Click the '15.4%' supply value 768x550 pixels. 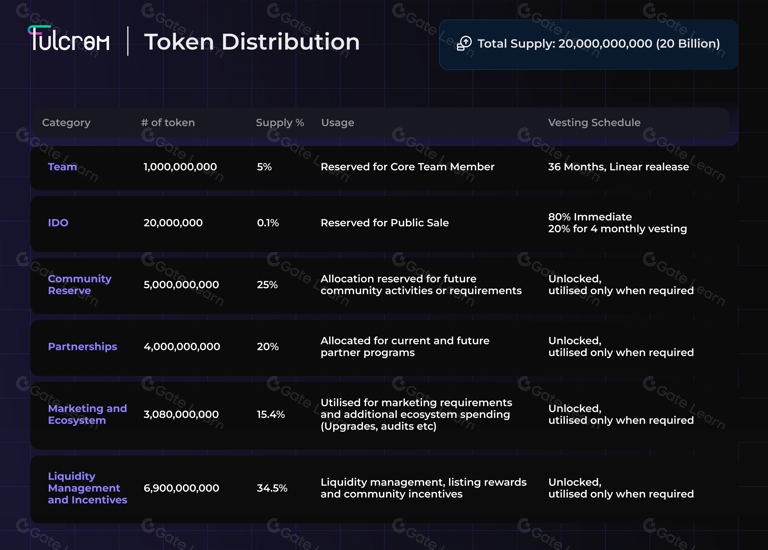[270, 414]
